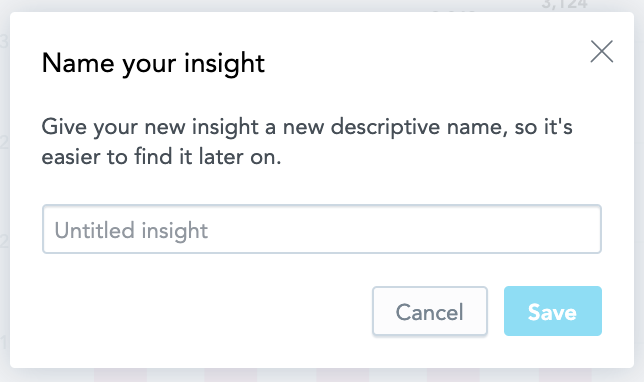Image resolution: width=644 pixels, height=382 pixels.
Task: Click the Untitled insight name field
Action: [322, 229]
